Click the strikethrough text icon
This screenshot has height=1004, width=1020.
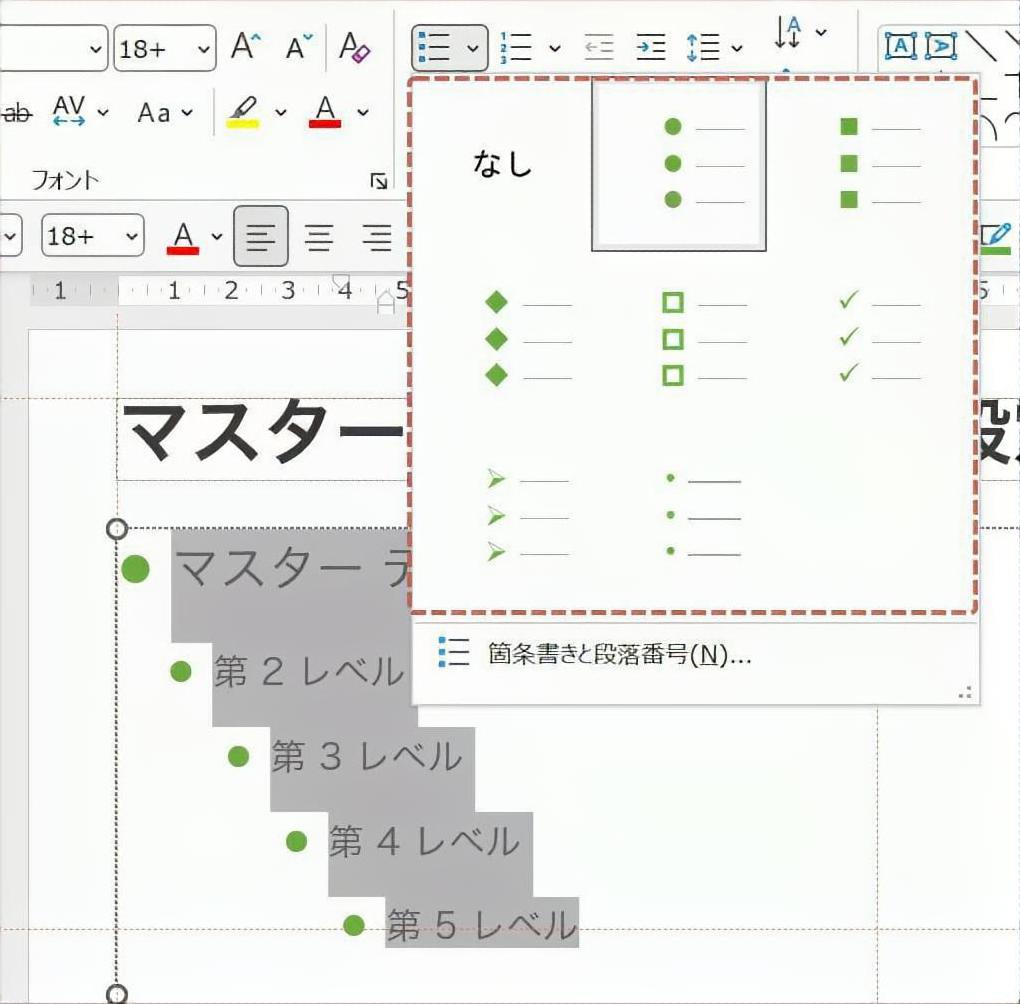pos(15,112)
